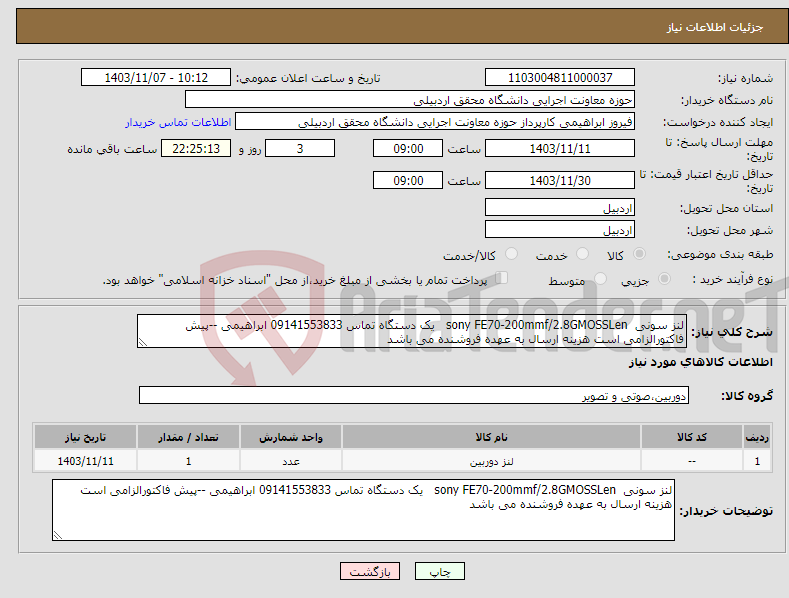Select the جزیی purchase type radio

click(x=664, y=278)
